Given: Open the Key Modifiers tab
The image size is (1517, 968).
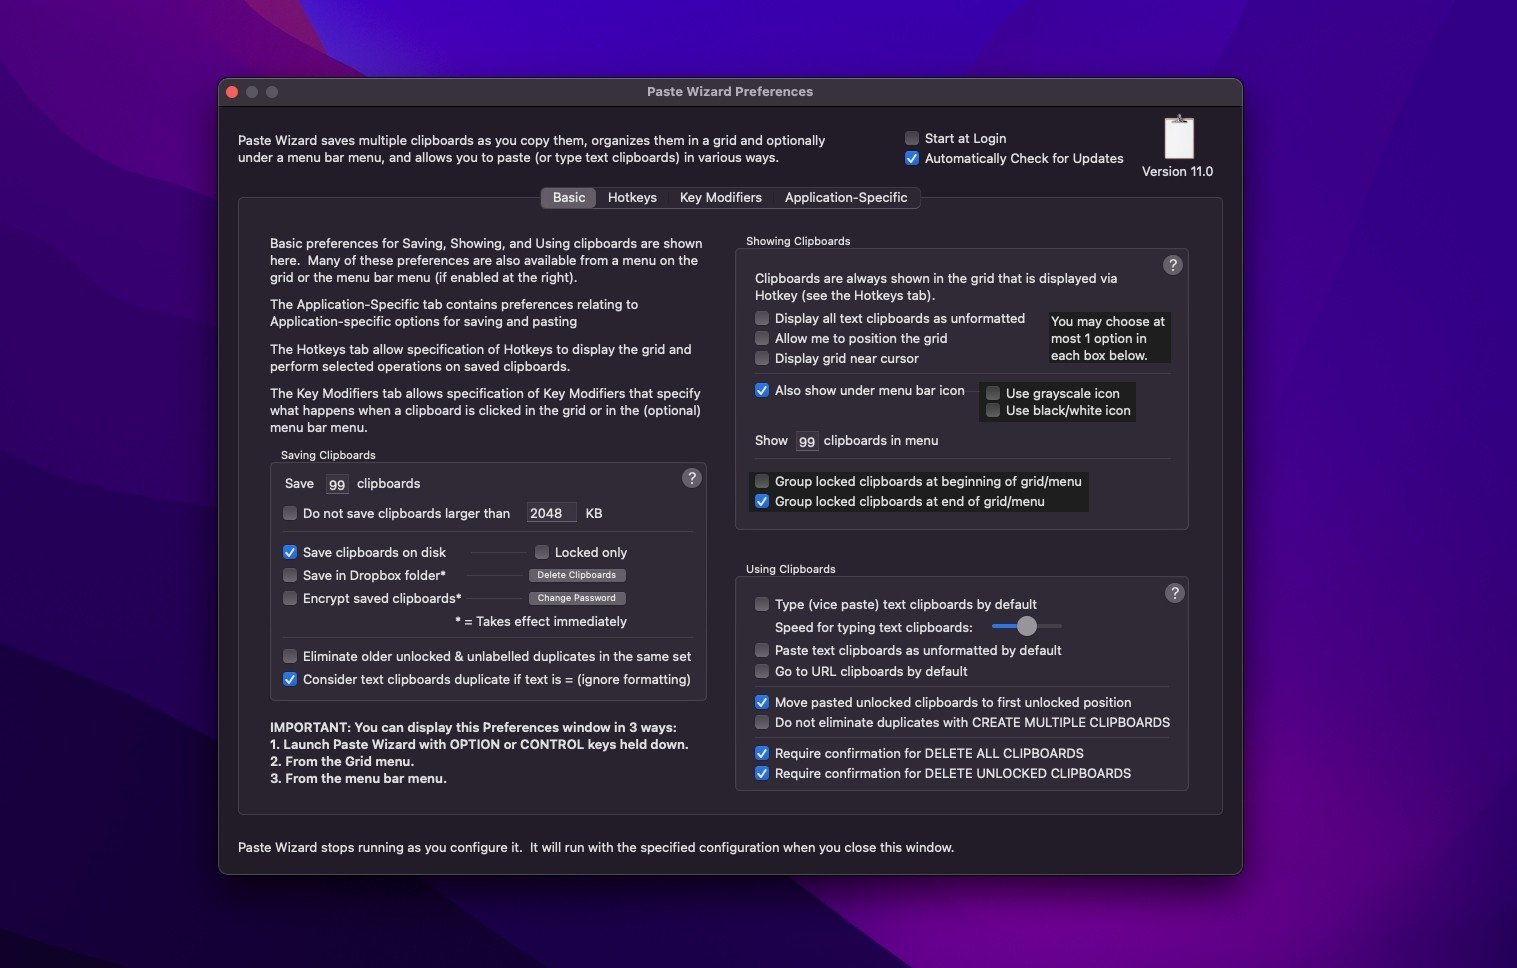Looking at the screenshot, I should (720, 197).
